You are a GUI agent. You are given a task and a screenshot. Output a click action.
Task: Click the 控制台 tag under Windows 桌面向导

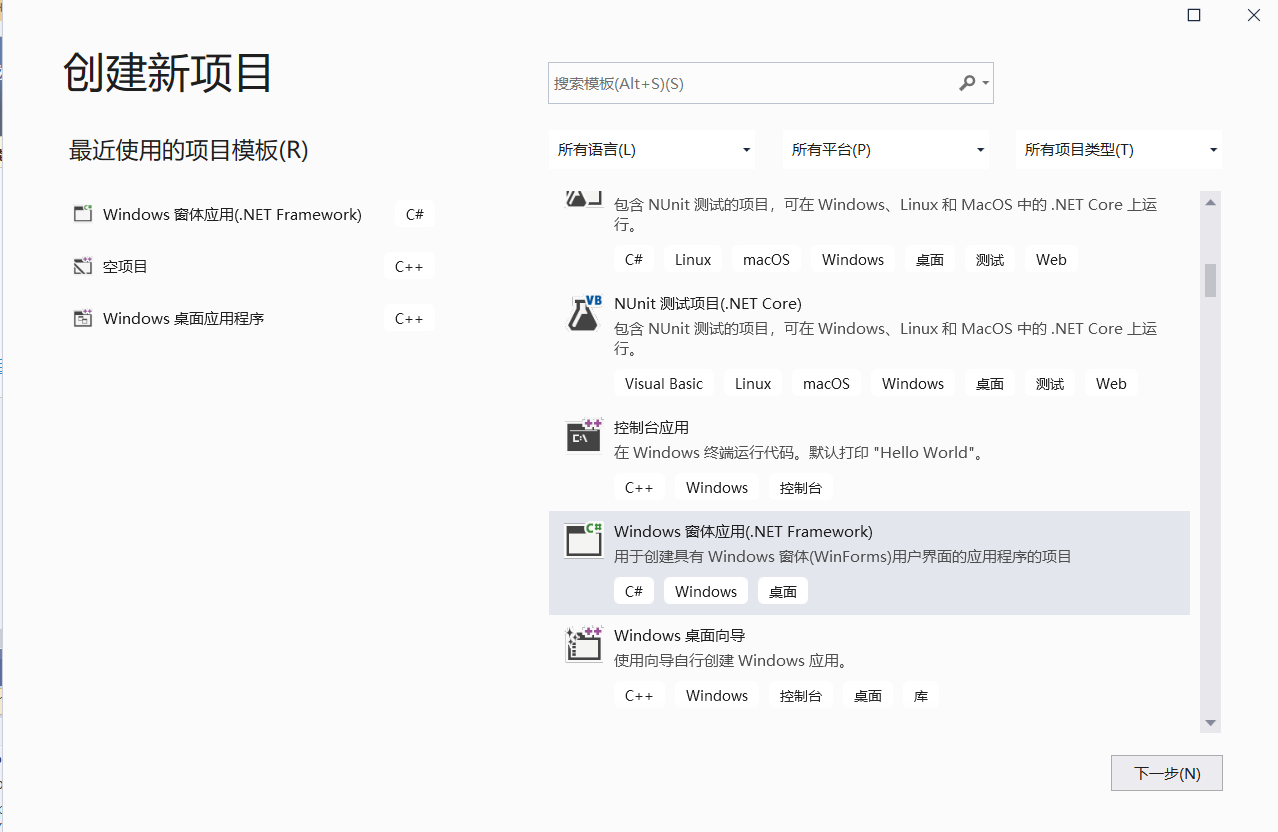coord(801,695)
